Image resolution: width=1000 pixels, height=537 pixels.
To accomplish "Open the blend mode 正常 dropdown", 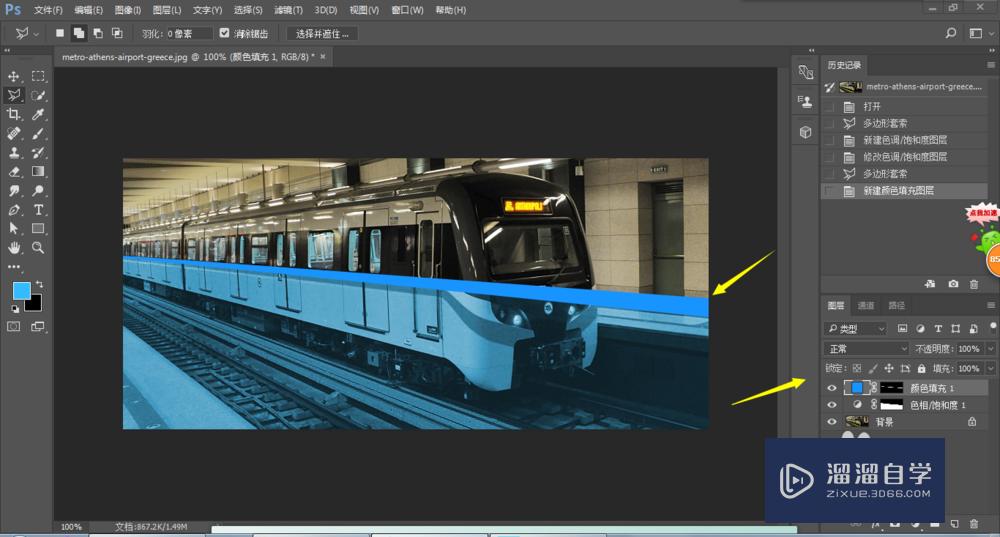I will click(866, 349).
